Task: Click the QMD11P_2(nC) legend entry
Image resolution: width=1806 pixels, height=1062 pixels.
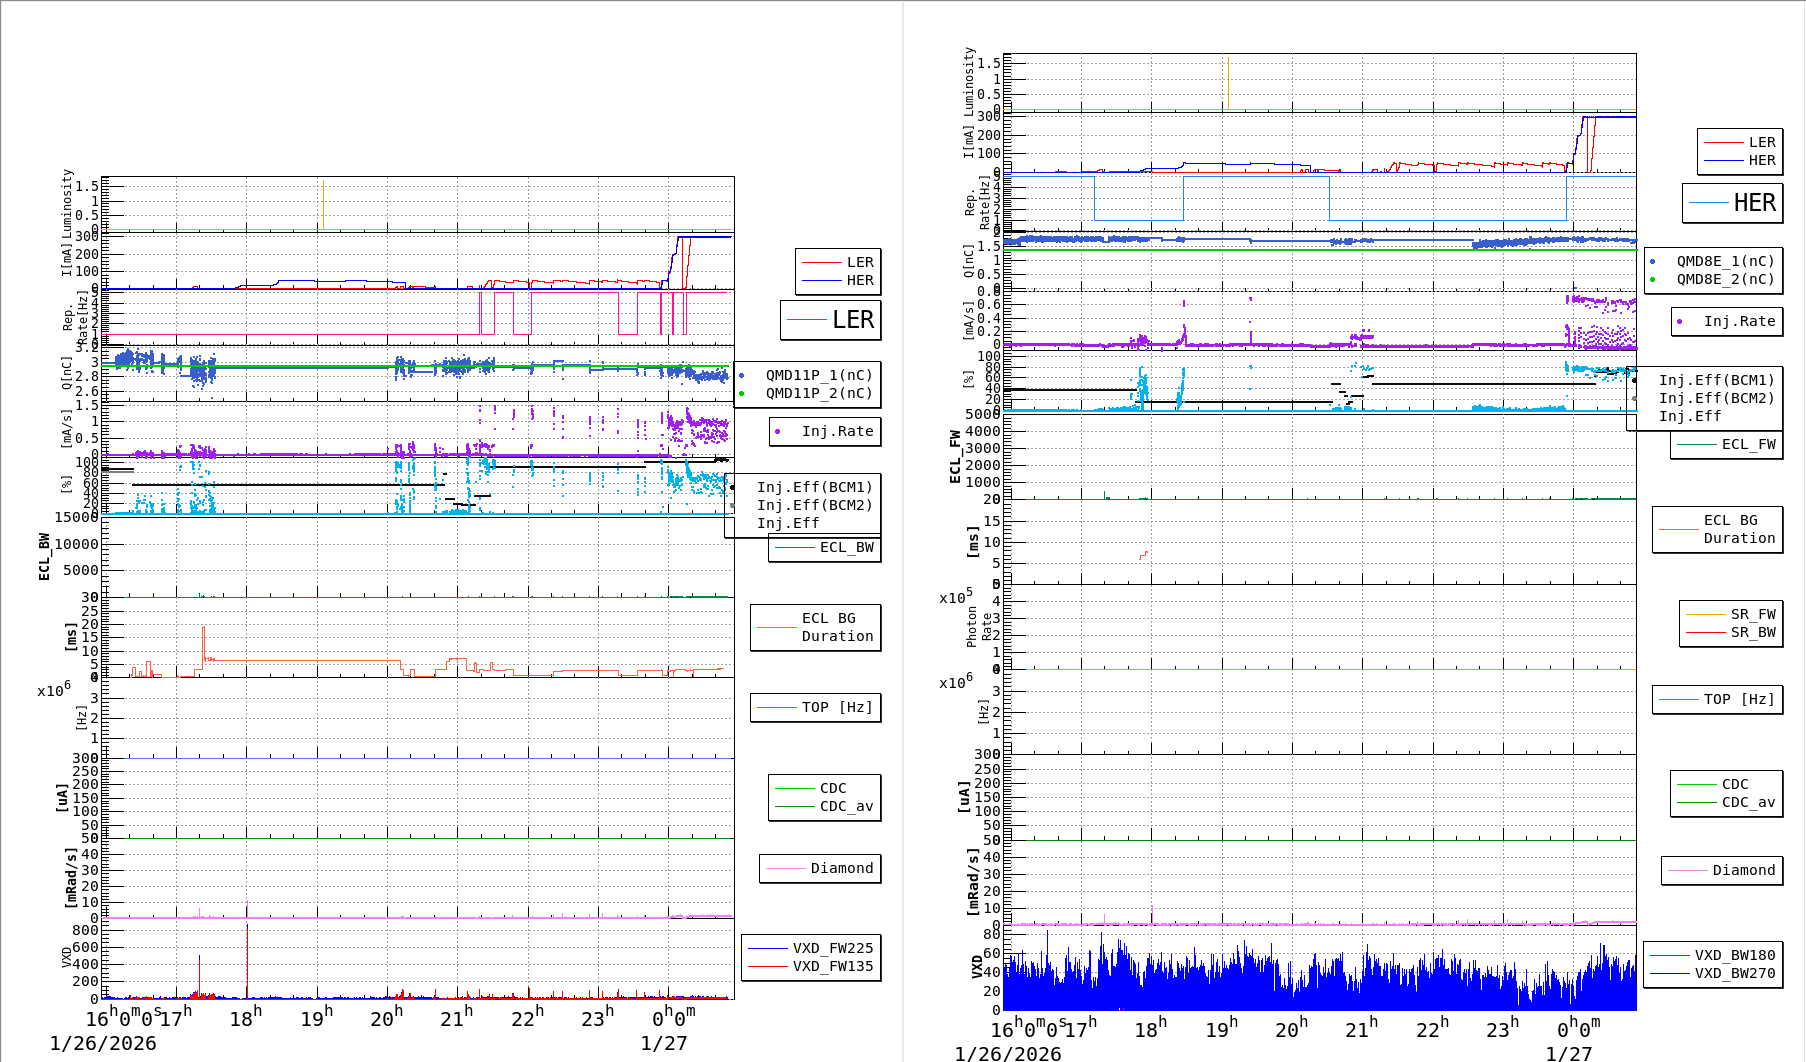Action: tap(818, 393)
